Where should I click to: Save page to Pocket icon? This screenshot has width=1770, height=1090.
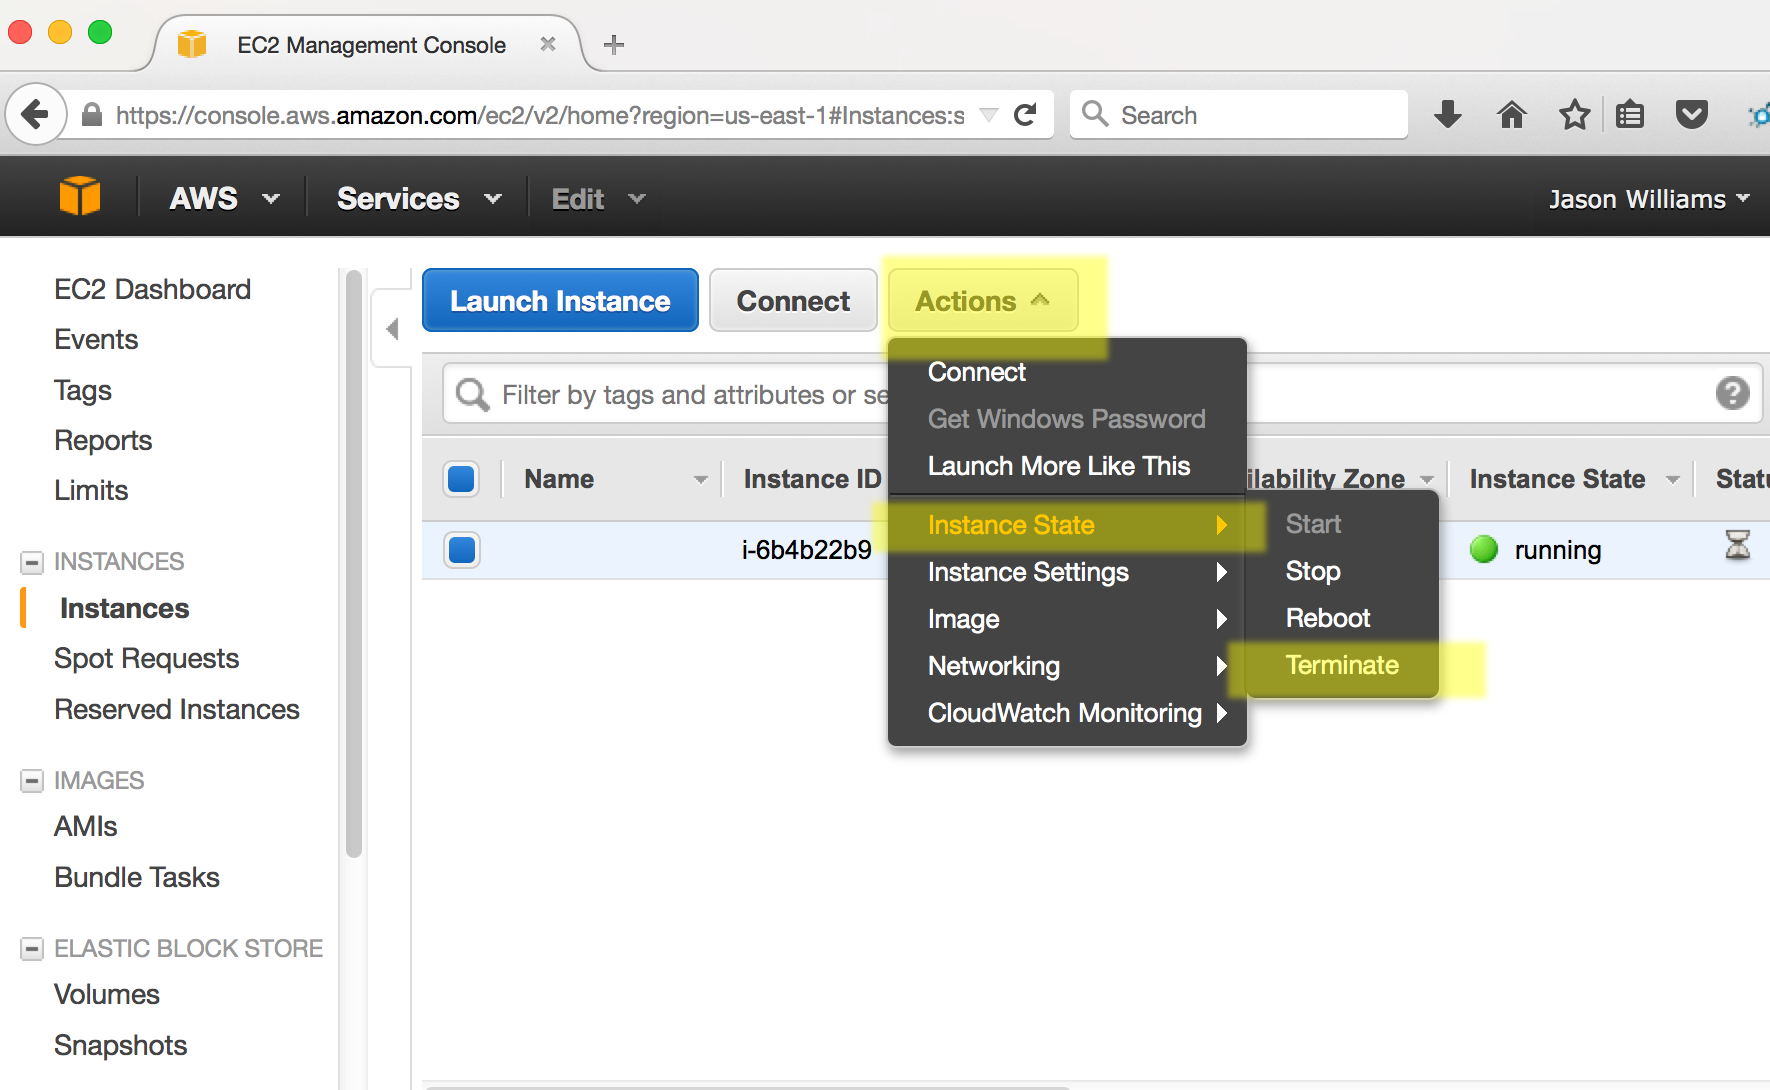(1691, 115)
